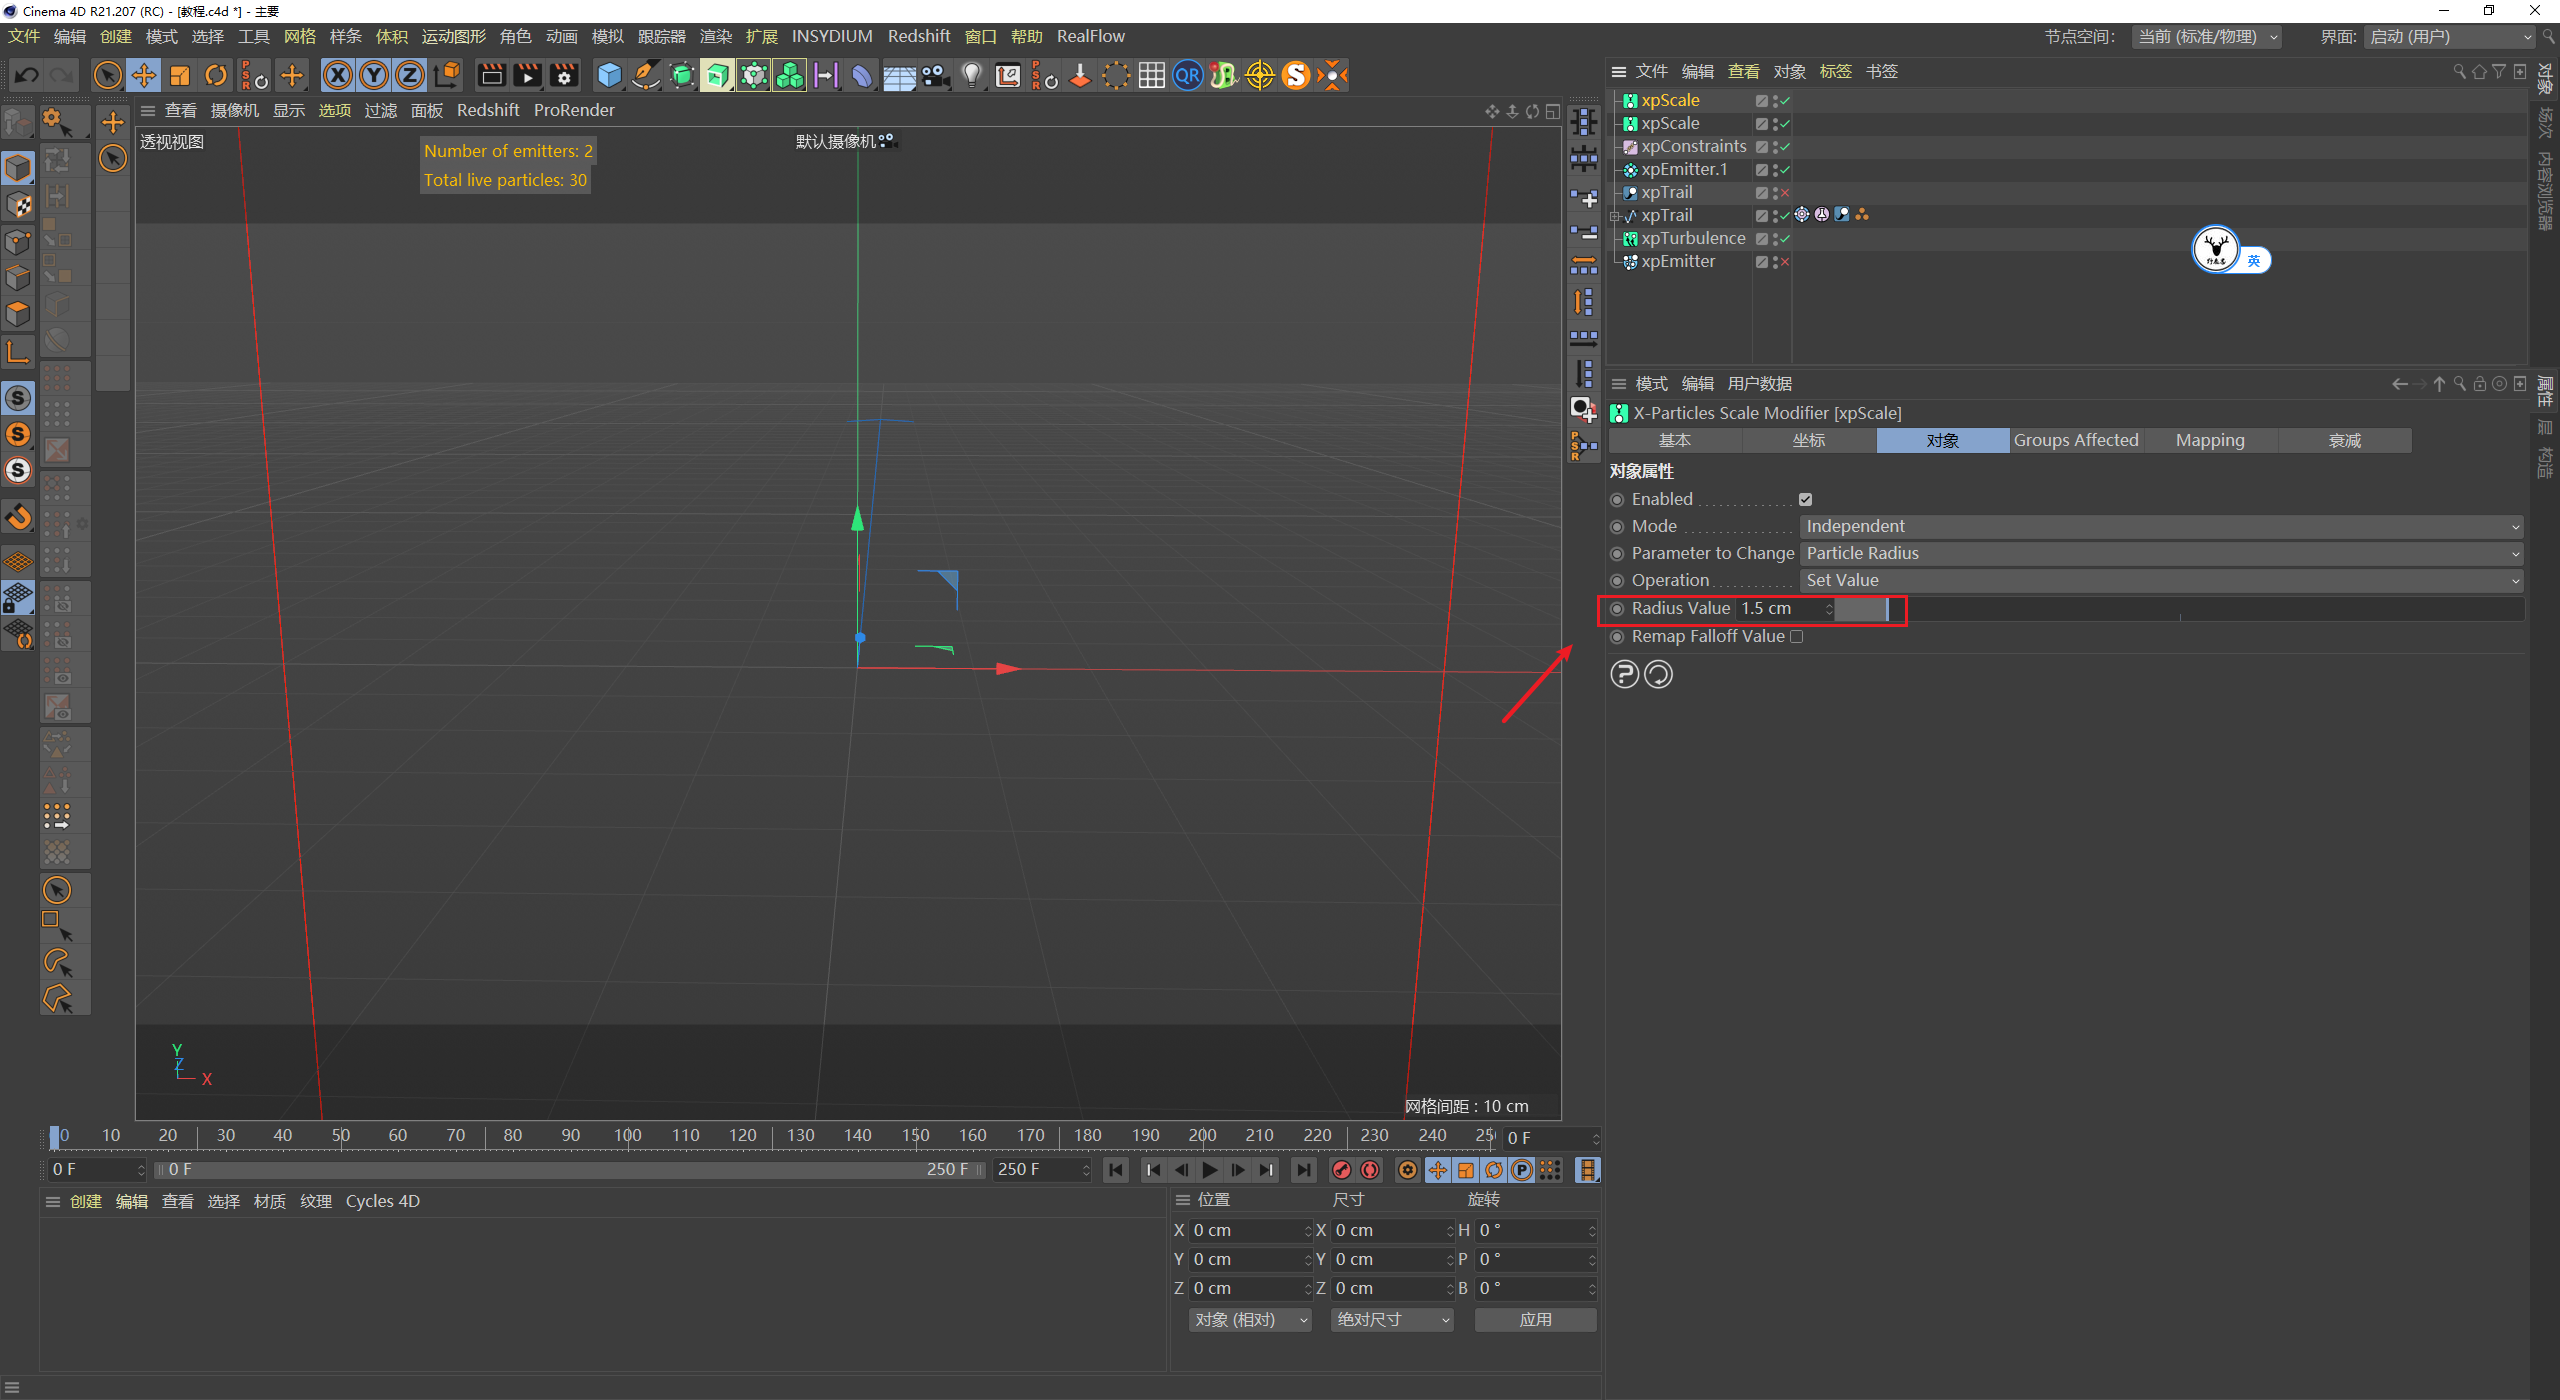Toggle the Y axis lock
Screen dimensions: 2560x1400
374,75
